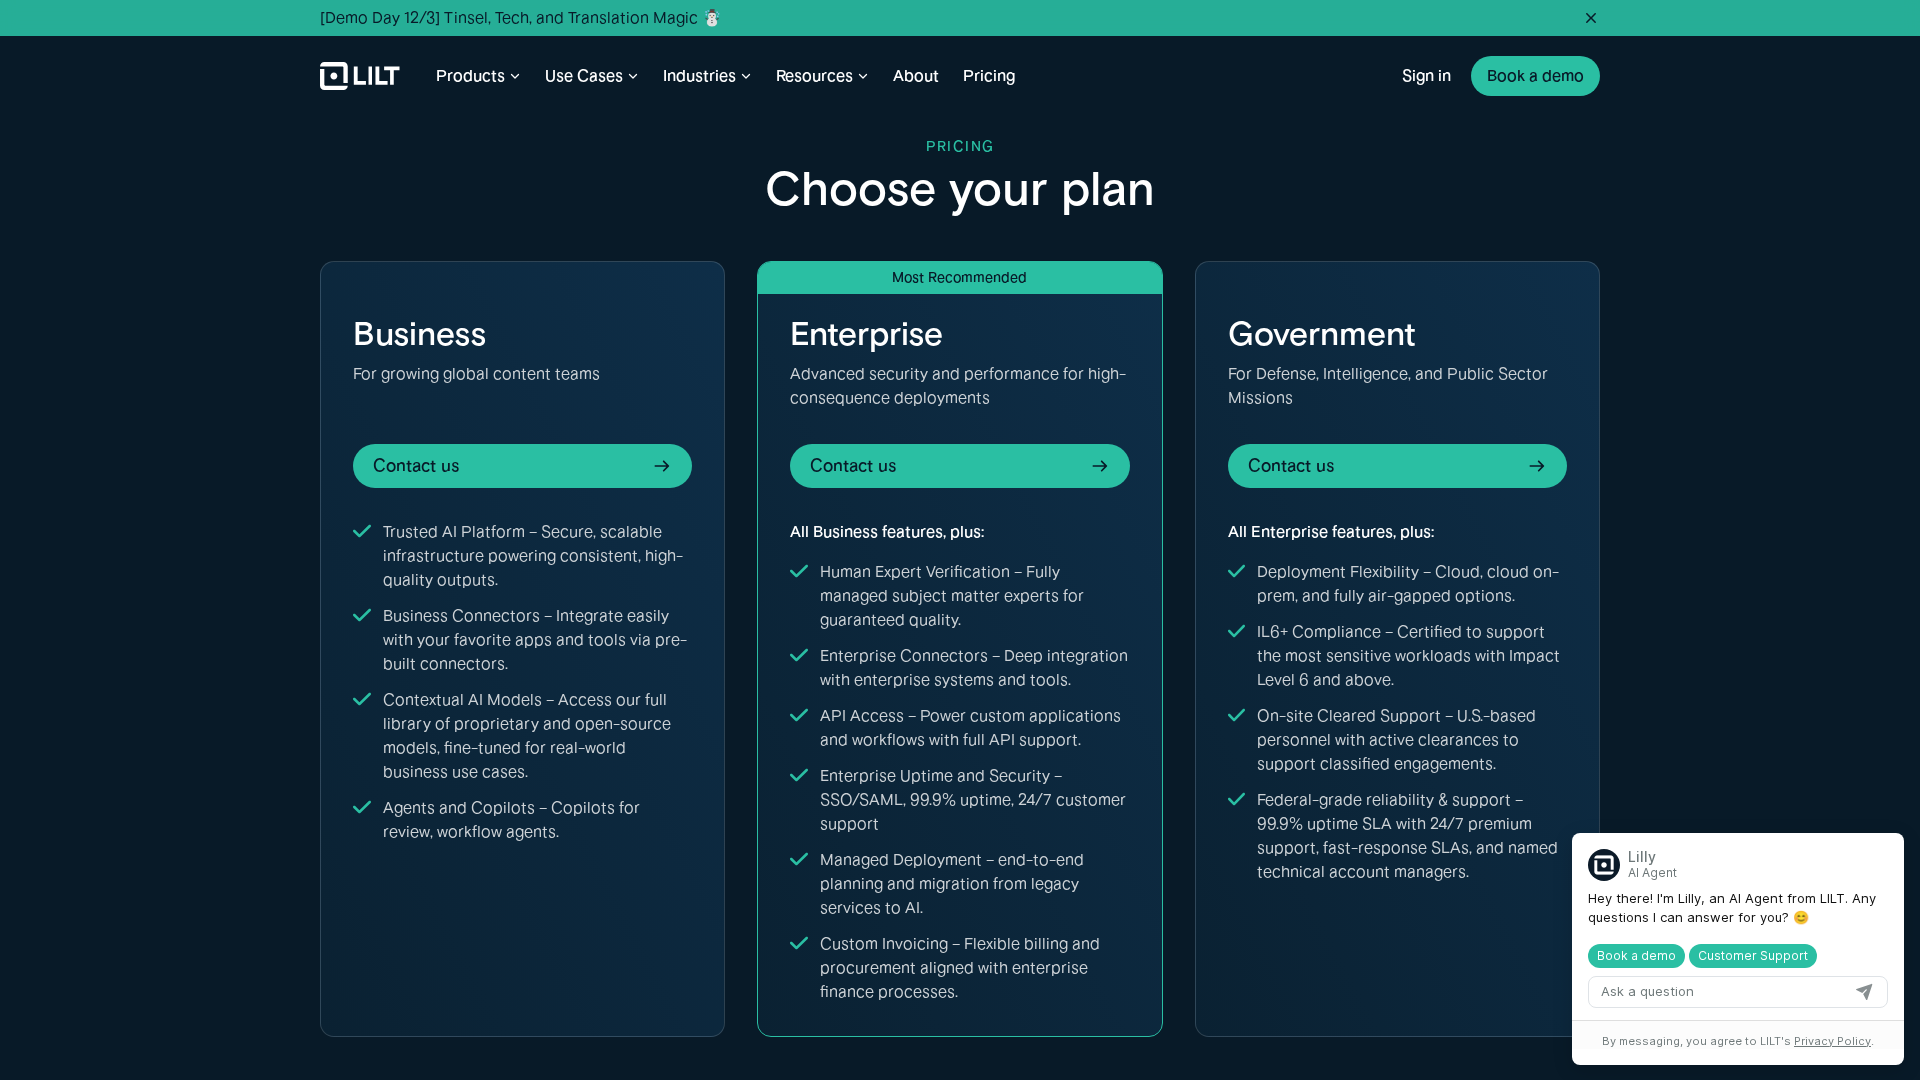This screenshot has height=1080, width=1920.
Task: Click arrow icon on Business Contact us
Action: (661, 466)
